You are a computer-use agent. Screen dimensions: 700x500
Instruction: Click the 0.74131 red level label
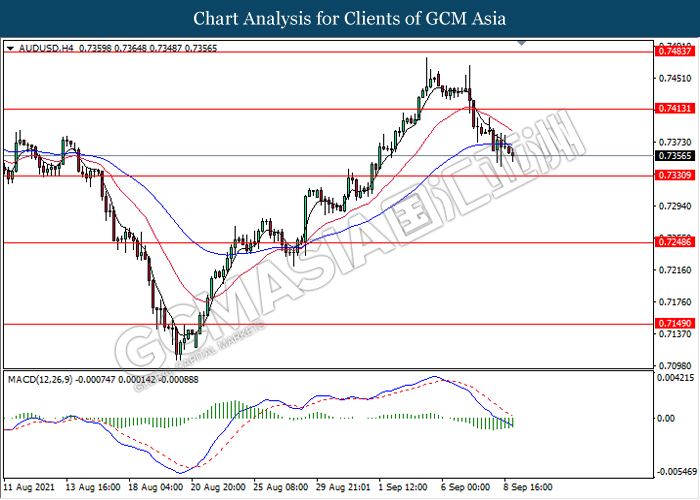coord(675,108)
